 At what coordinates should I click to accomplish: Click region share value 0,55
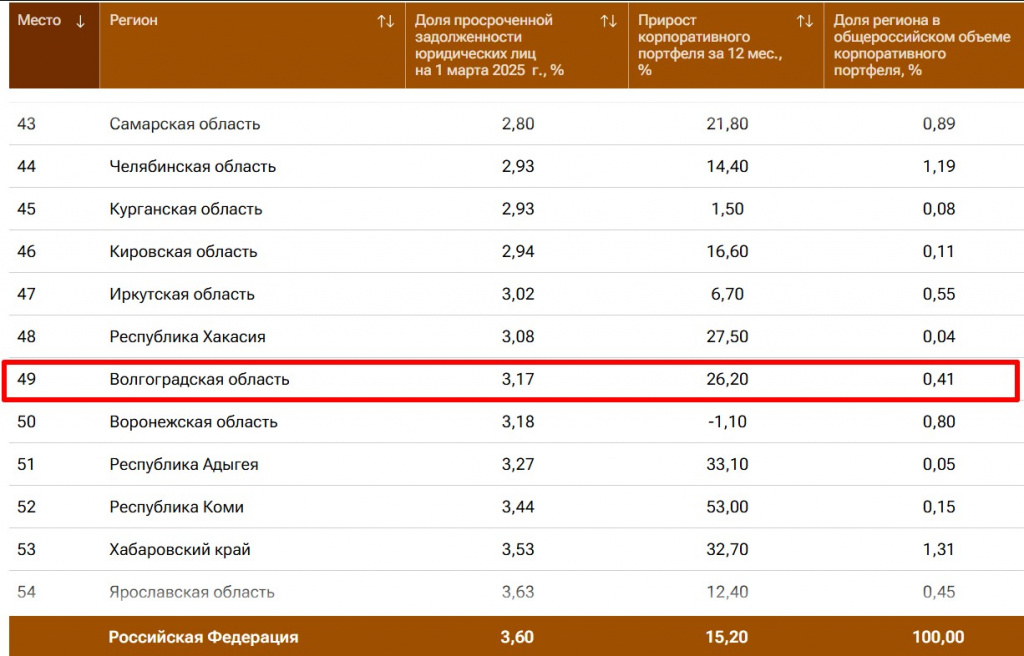(x=938, y=294)
